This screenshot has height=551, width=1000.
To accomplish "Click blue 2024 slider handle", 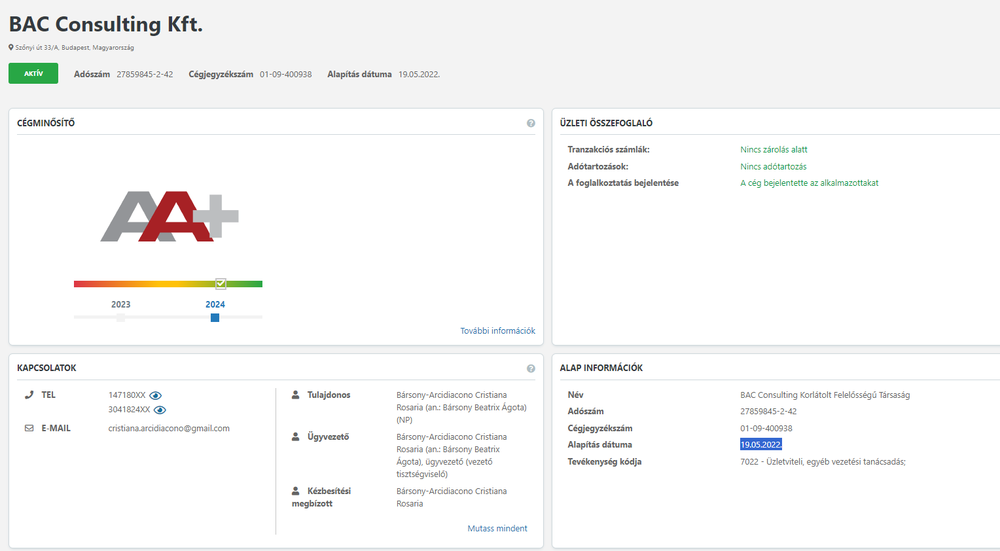I will click(x=215, y=318).
